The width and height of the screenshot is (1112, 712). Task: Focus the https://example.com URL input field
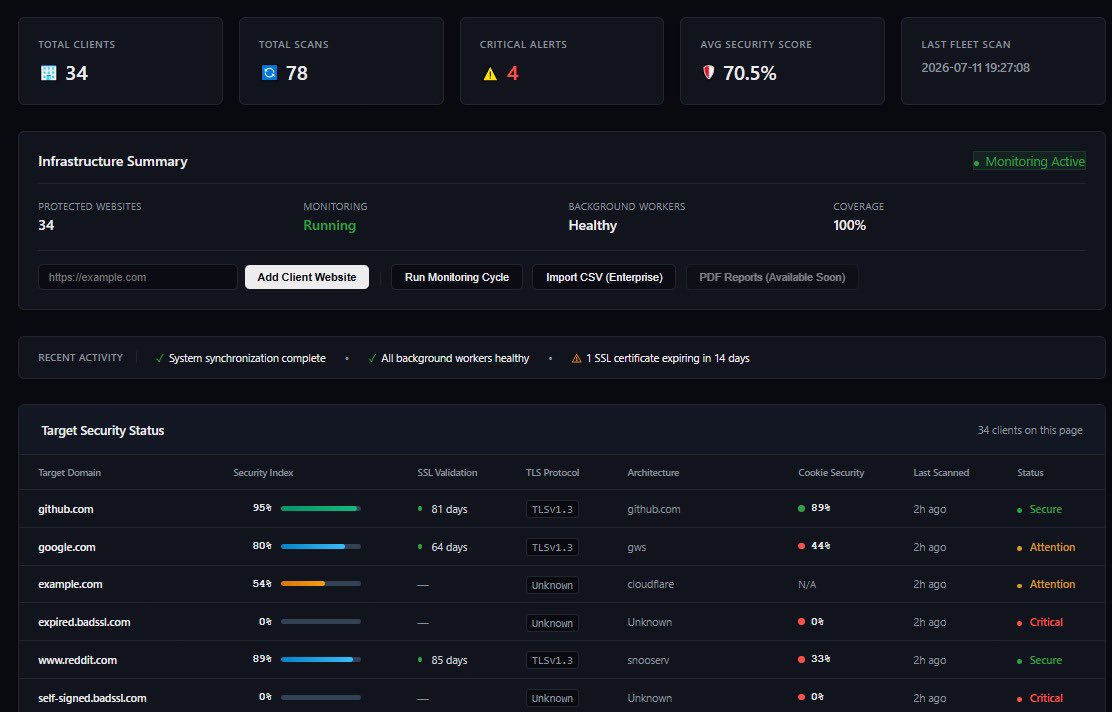[x=138, y=277]
